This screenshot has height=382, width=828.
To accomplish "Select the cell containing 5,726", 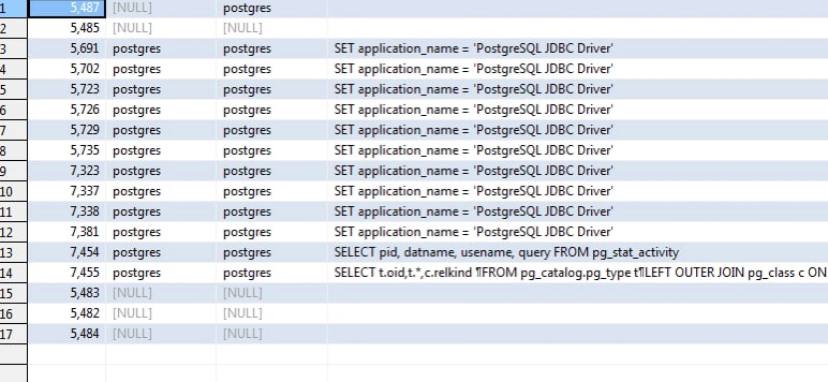I will click(67, 109).
